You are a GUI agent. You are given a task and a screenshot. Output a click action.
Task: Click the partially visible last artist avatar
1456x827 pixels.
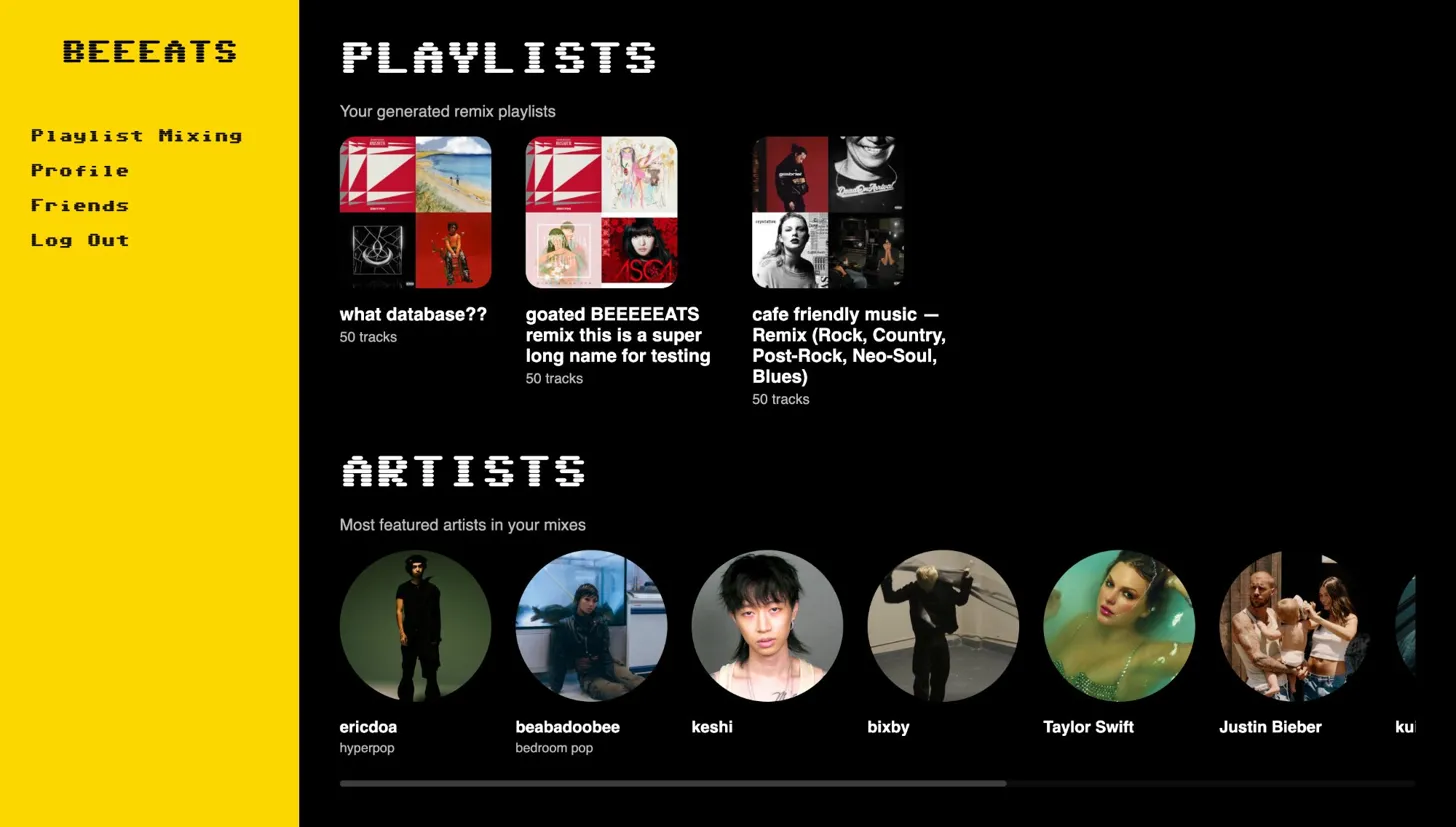[1405, 626]
